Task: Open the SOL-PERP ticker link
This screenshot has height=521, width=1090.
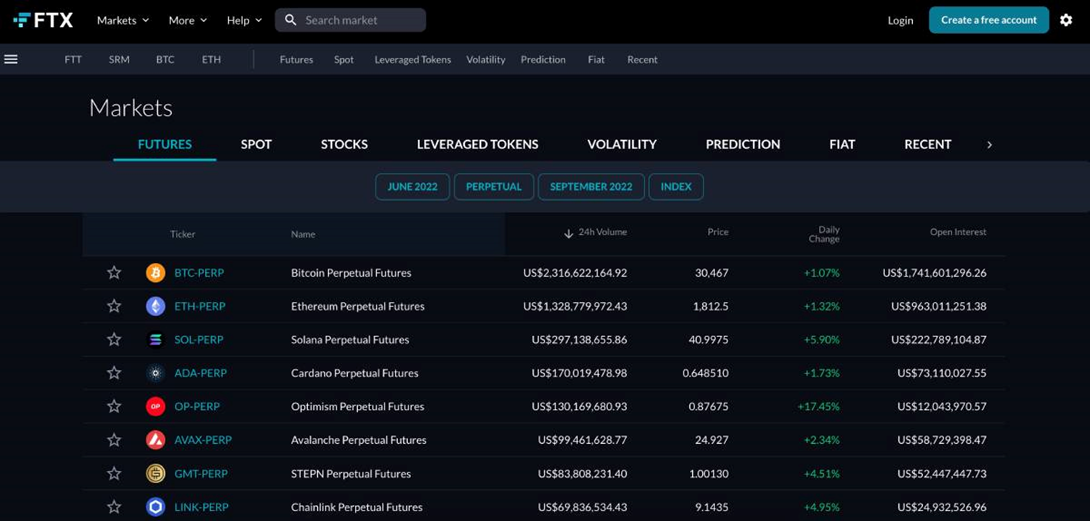Action: (199, 340)
